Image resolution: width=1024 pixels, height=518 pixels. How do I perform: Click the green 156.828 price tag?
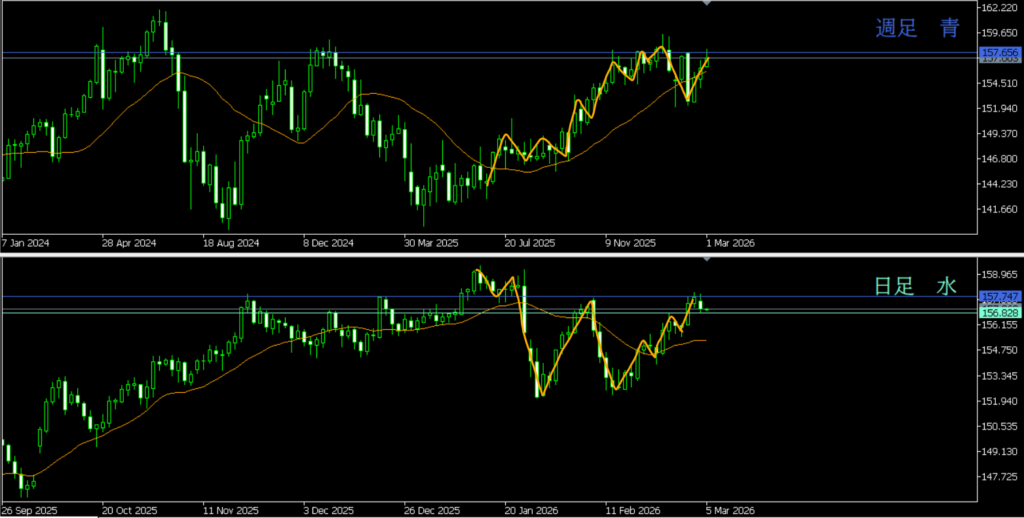(x=1000, y=312)
